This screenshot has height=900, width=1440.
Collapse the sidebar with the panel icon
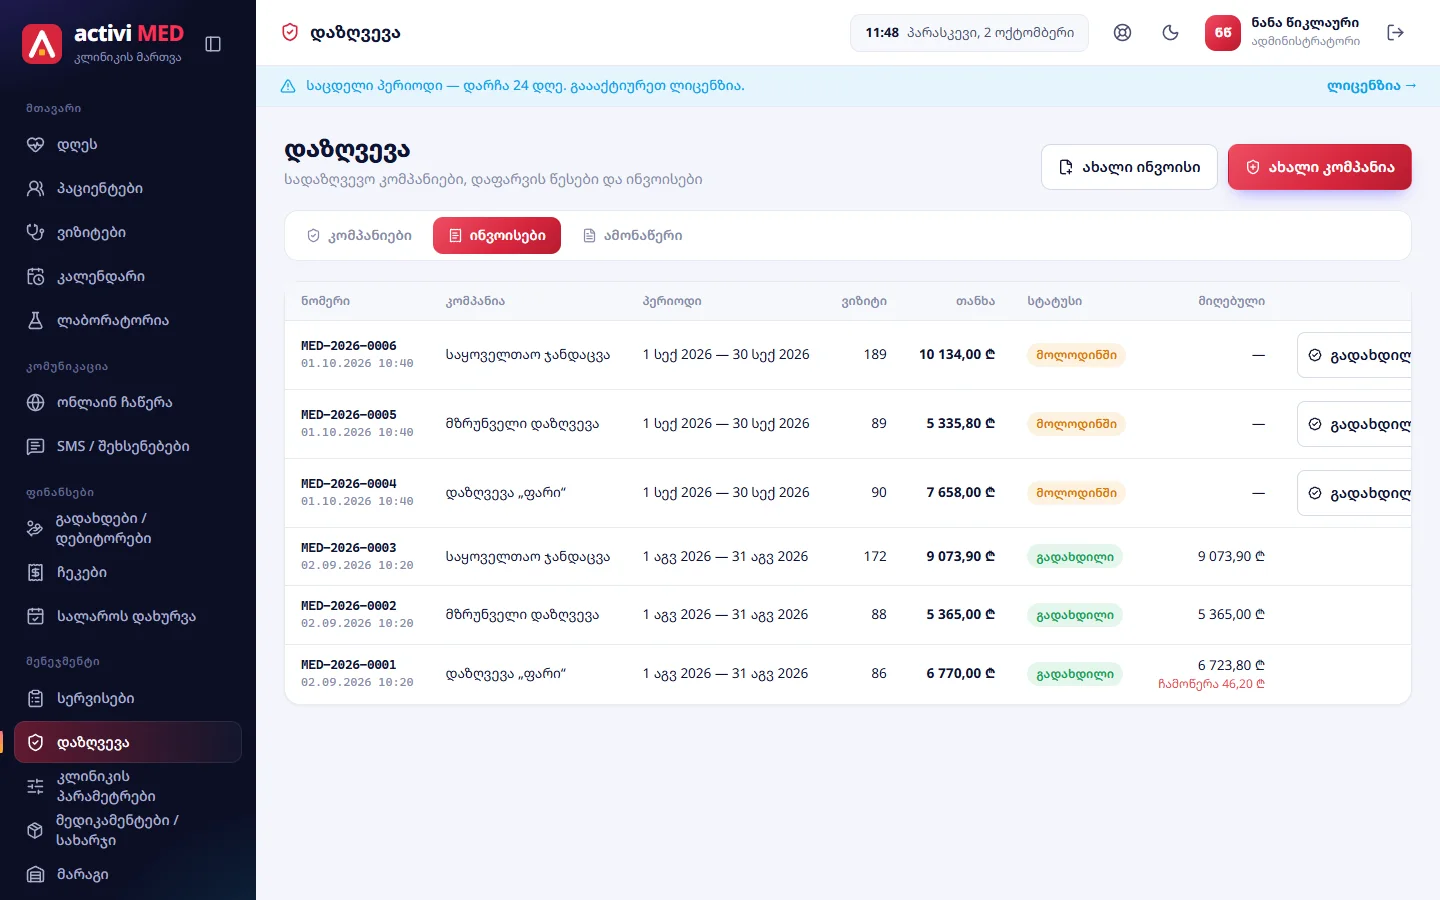click(213, 44)
